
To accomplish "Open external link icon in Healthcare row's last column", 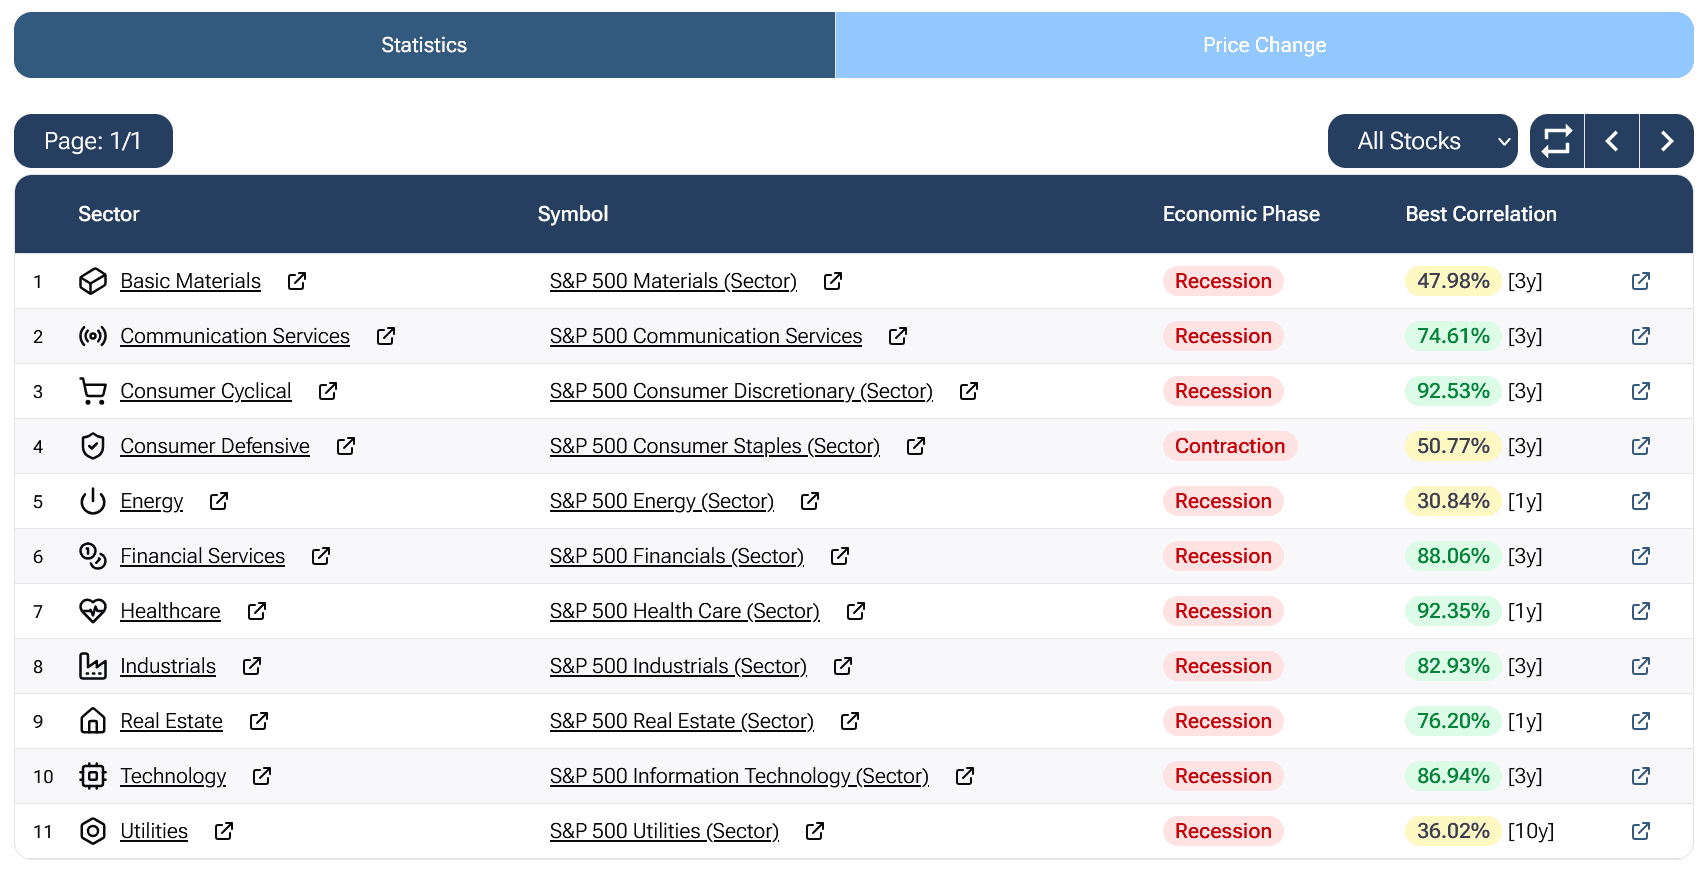I will [x=1640, y=611].
